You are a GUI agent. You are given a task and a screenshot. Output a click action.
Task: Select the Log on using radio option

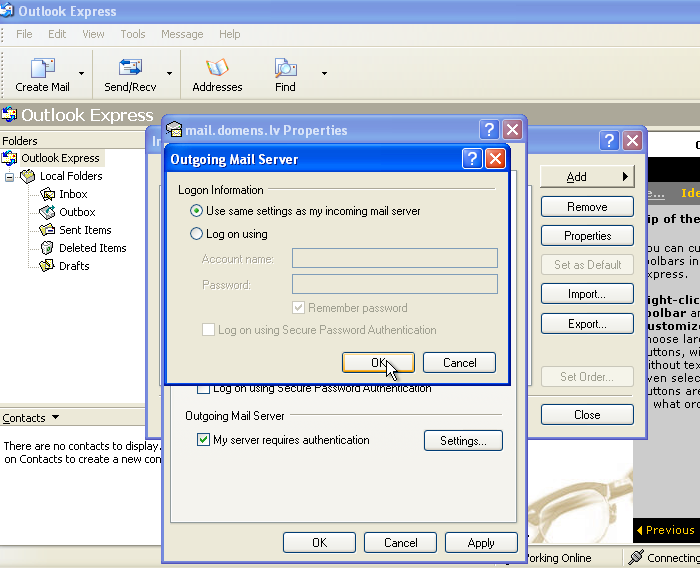tap(196, 234)
